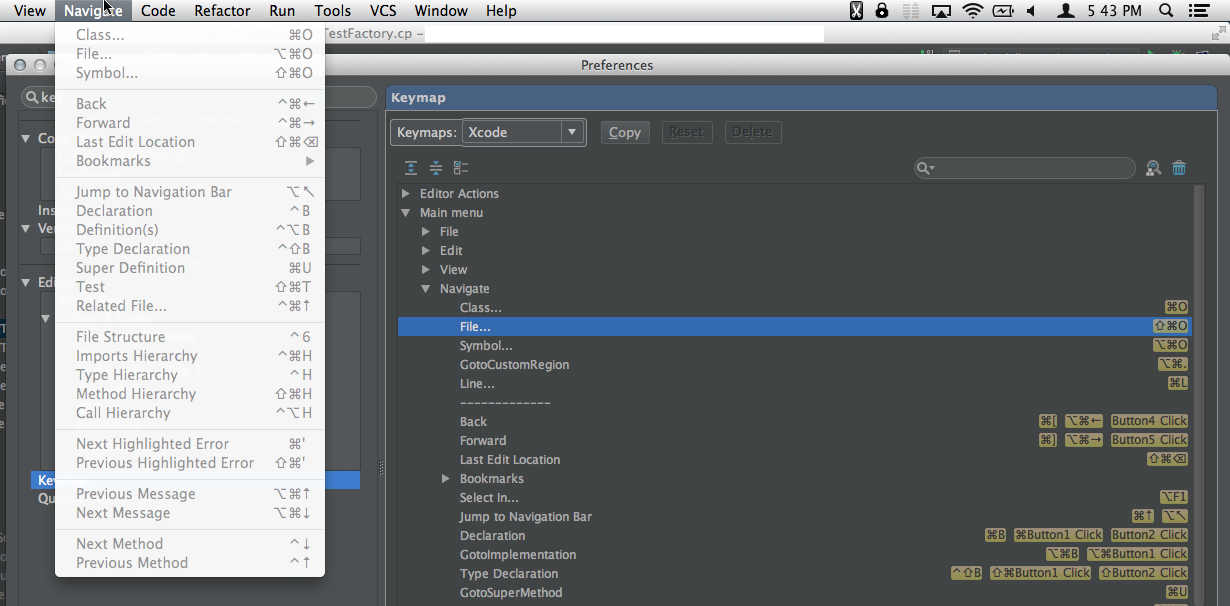Viewport: 1230px width, 606px height.
Task: Choose Next Method in Navigate menu
Action: coord(190,544)
